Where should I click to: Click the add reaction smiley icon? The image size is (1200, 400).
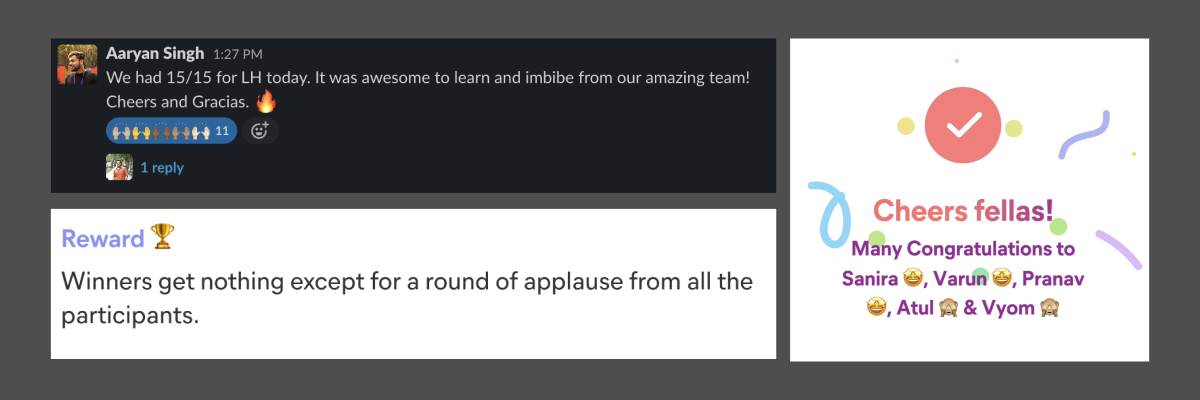(x=260, y=131)
